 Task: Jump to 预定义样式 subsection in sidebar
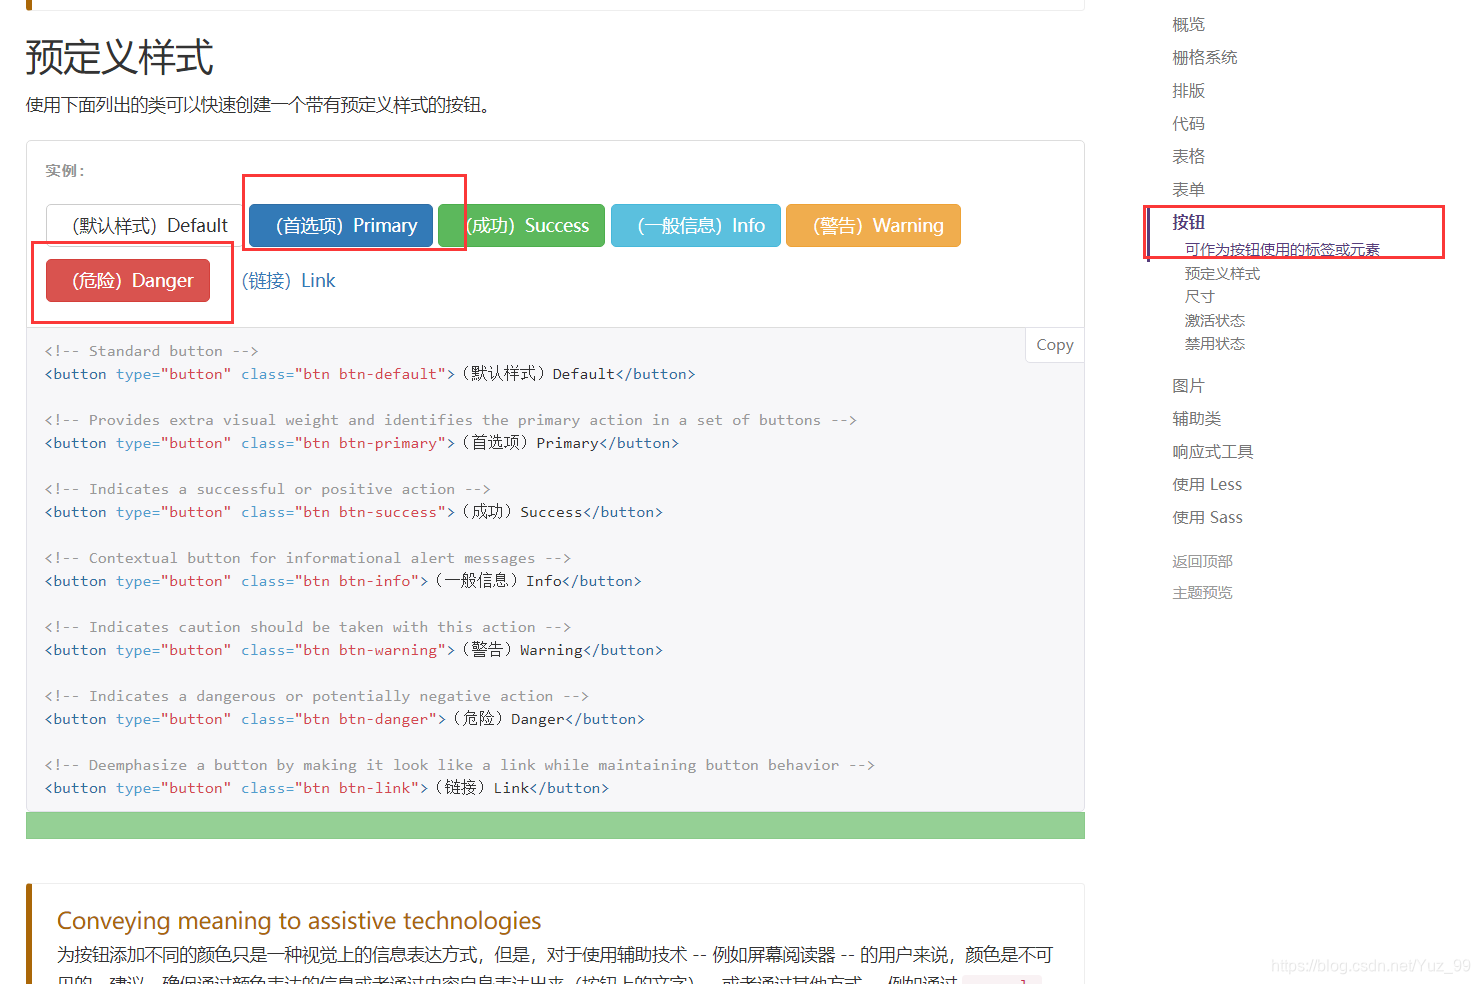(x=1222, y=273)
